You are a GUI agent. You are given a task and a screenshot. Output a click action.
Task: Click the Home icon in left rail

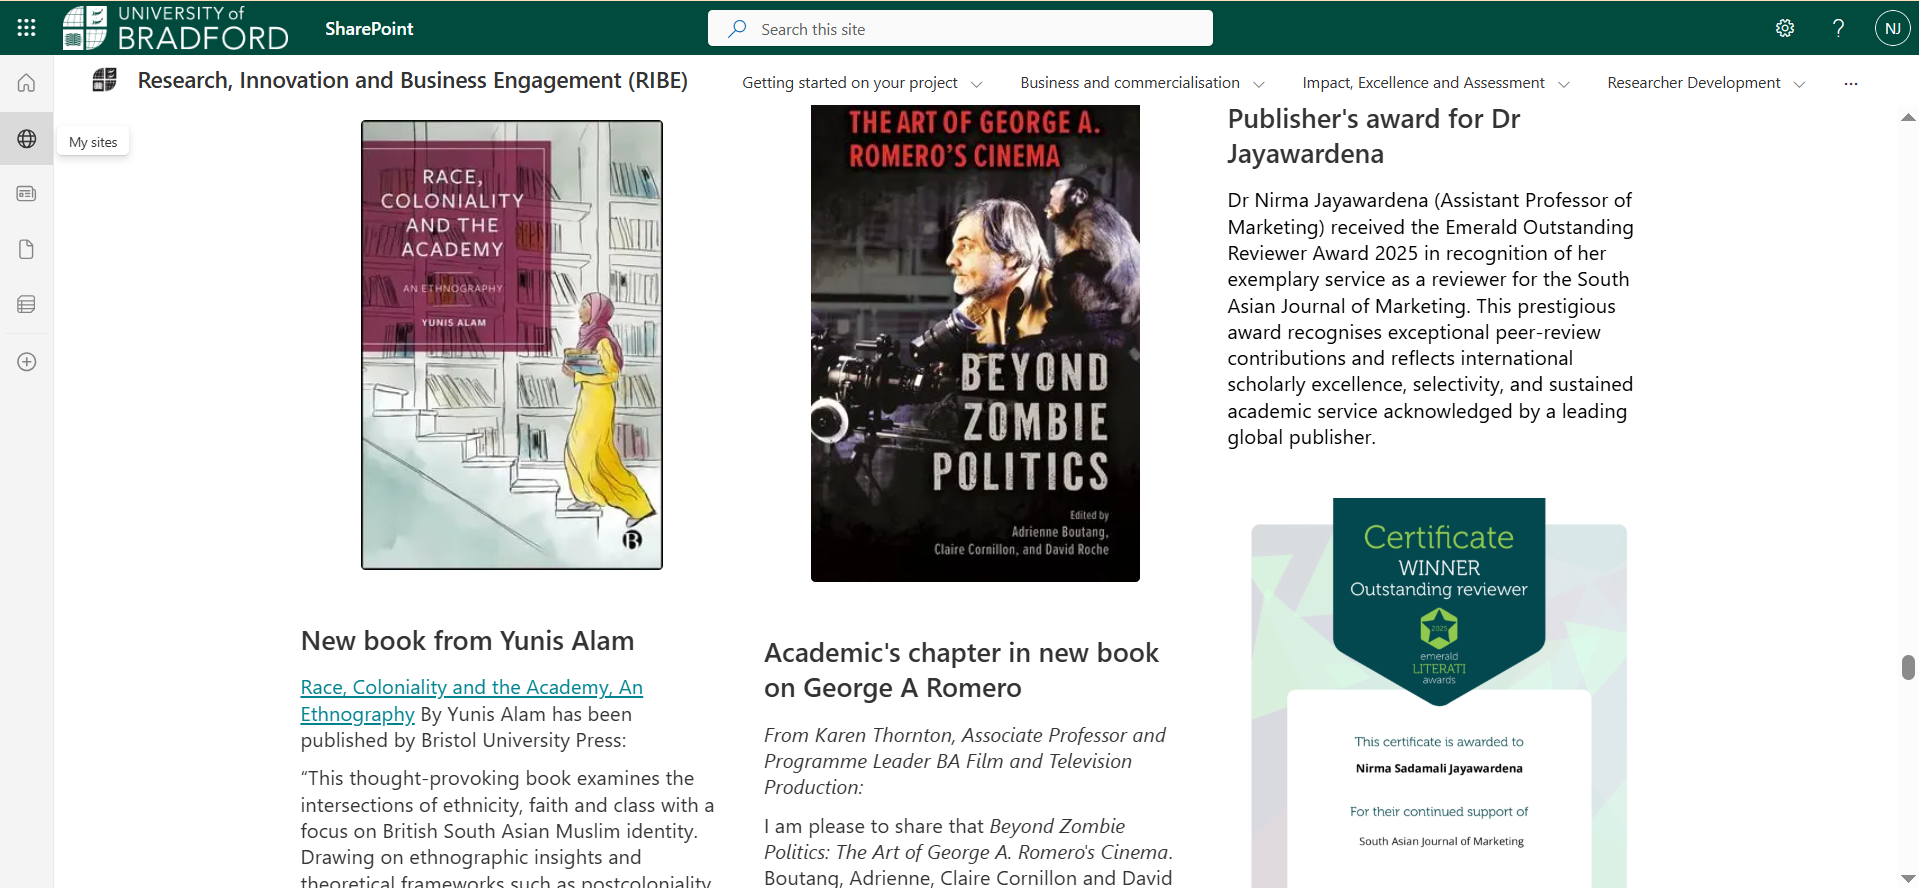[x=27, y=83]
